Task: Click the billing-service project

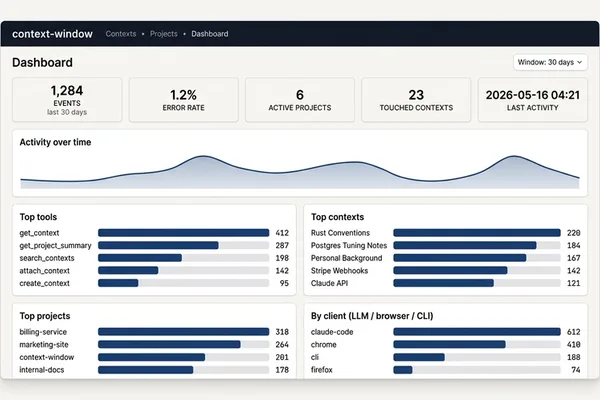Action: 43,332
